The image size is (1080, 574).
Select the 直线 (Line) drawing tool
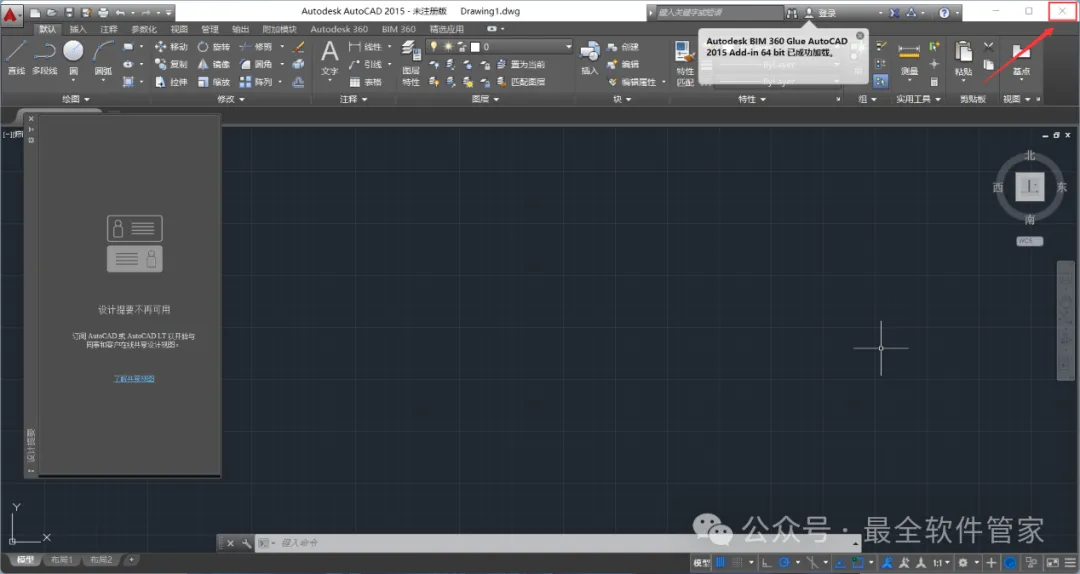coord(16,57)
